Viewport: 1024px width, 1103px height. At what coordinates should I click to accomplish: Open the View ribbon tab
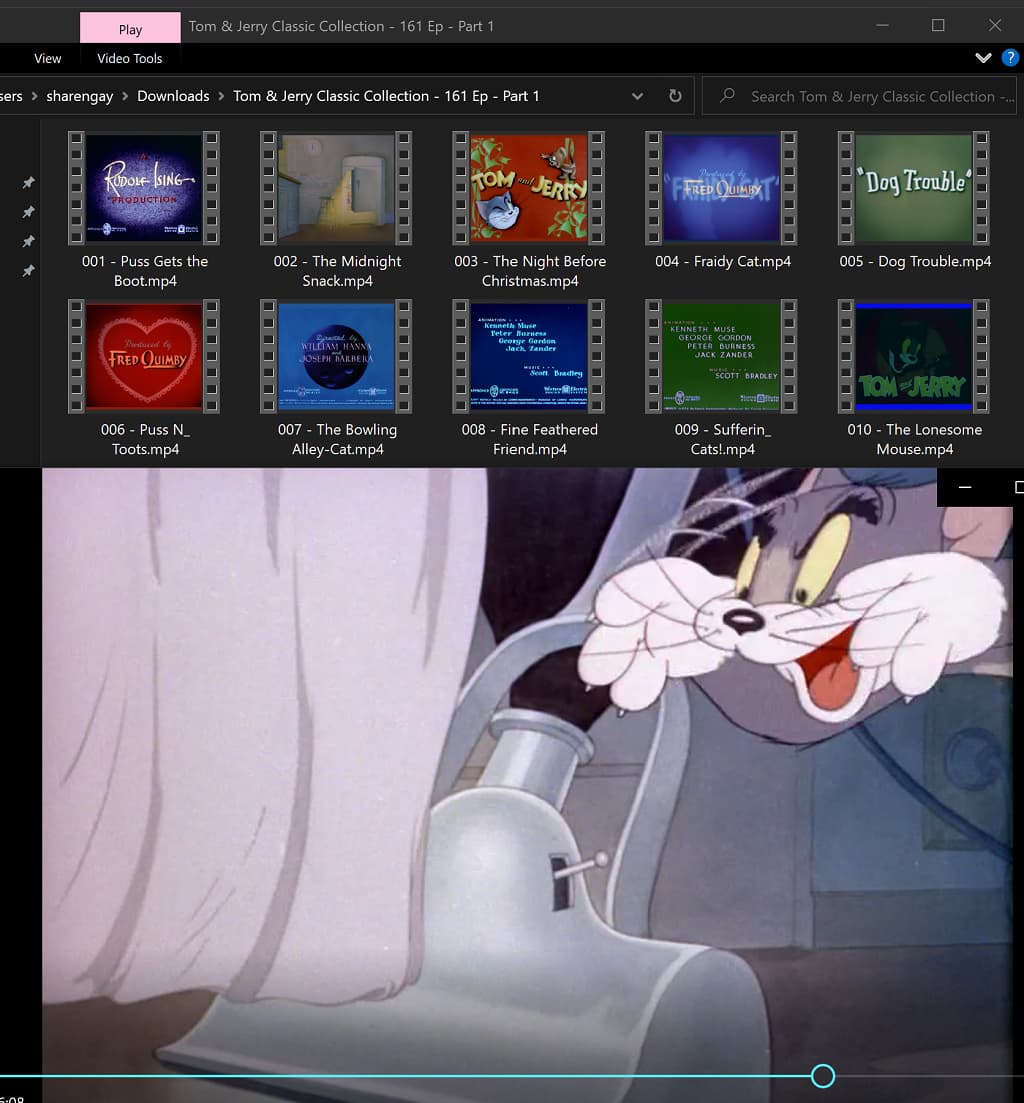(48, 58)
